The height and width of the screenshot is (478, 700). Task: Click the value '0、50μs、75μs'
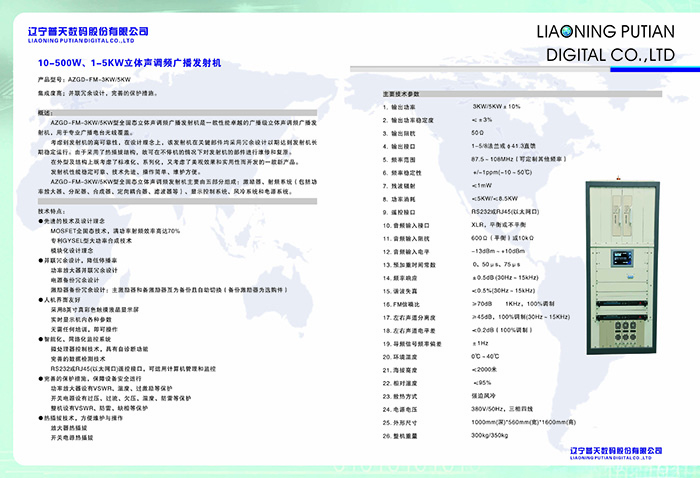(496, 264)
